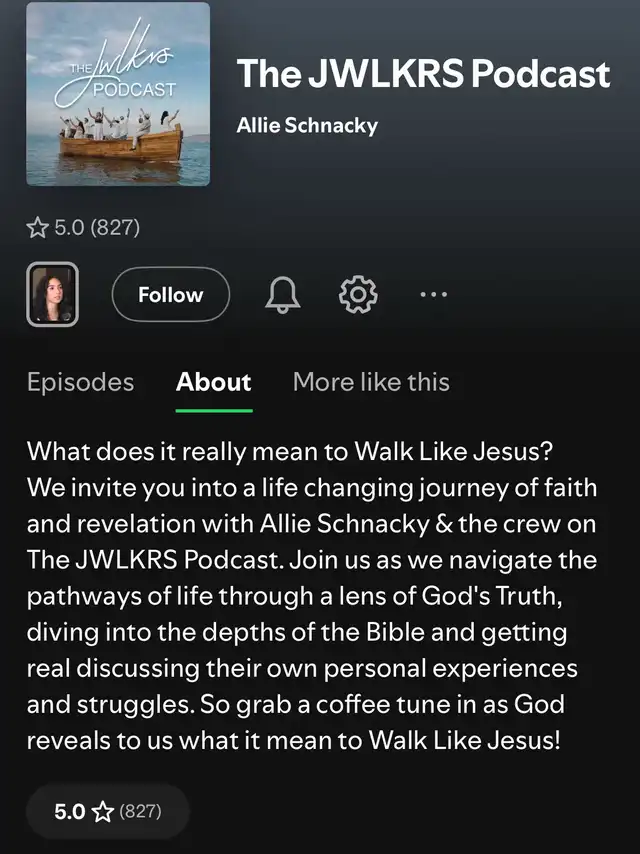This screenshot has width=640, height=854.
Task: Turn on notifications with the bell icon
Action: [282, 295]
